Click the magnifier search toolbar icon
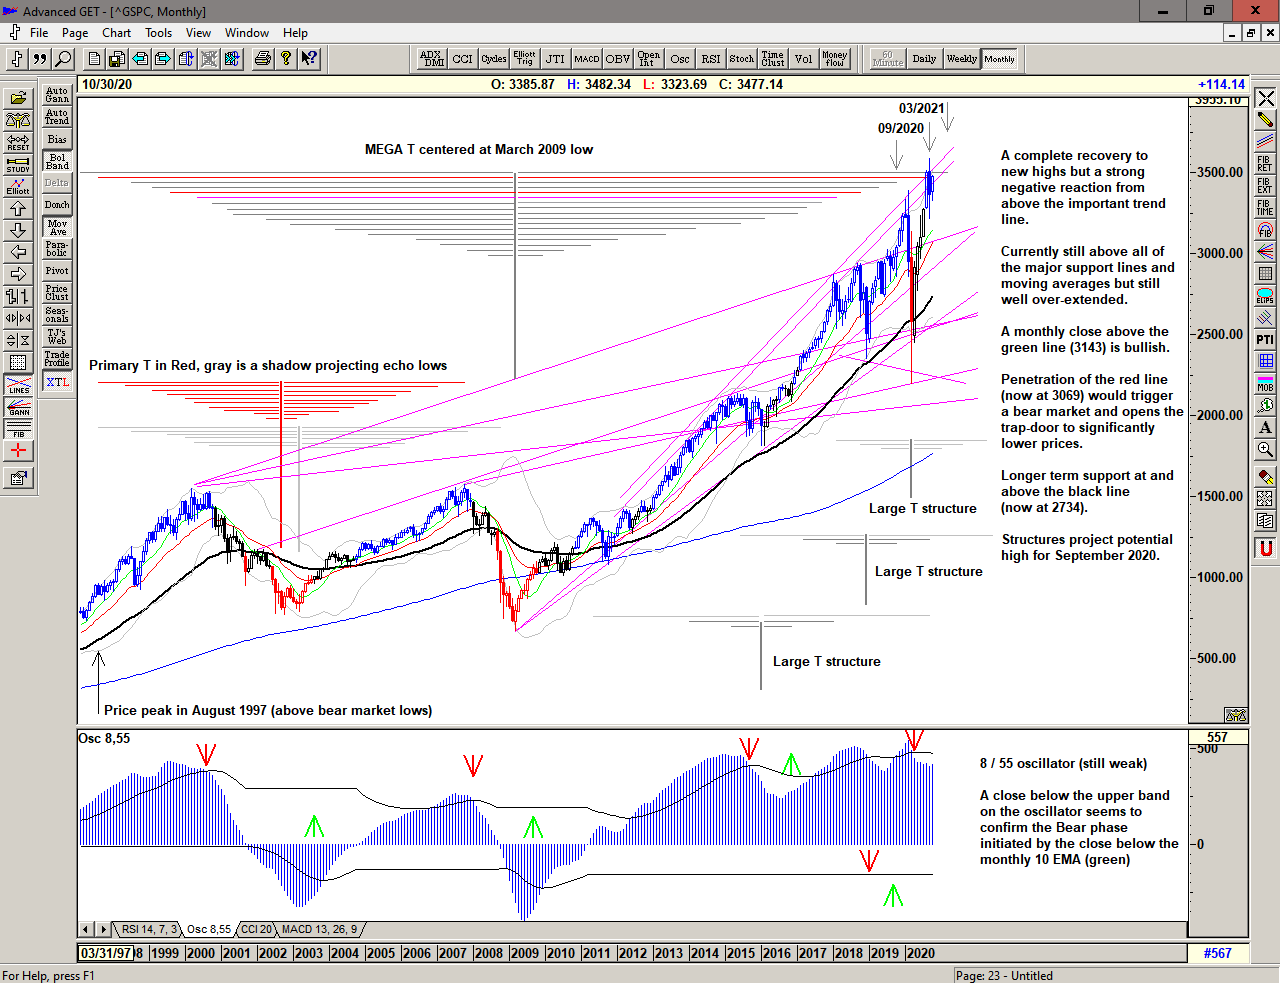The height and width of the screenshot is (983, 1280). [63, 59]
